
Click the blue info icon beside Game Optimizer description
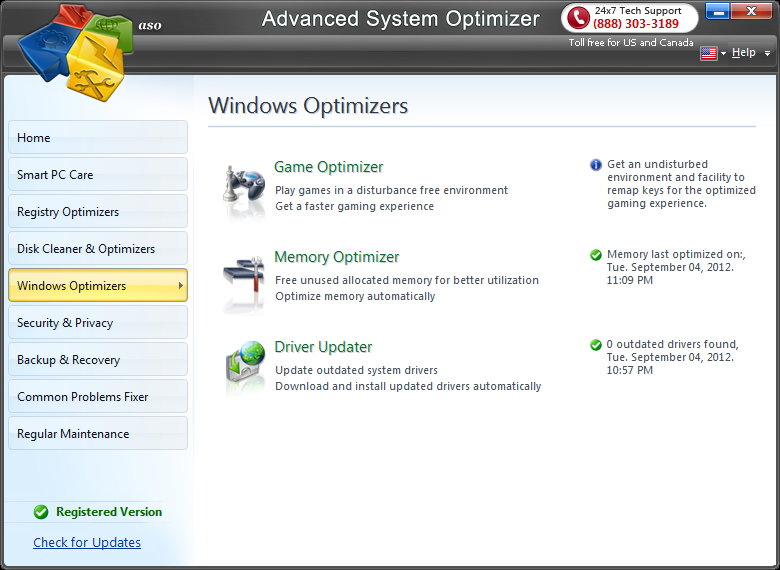pos(595,165)
